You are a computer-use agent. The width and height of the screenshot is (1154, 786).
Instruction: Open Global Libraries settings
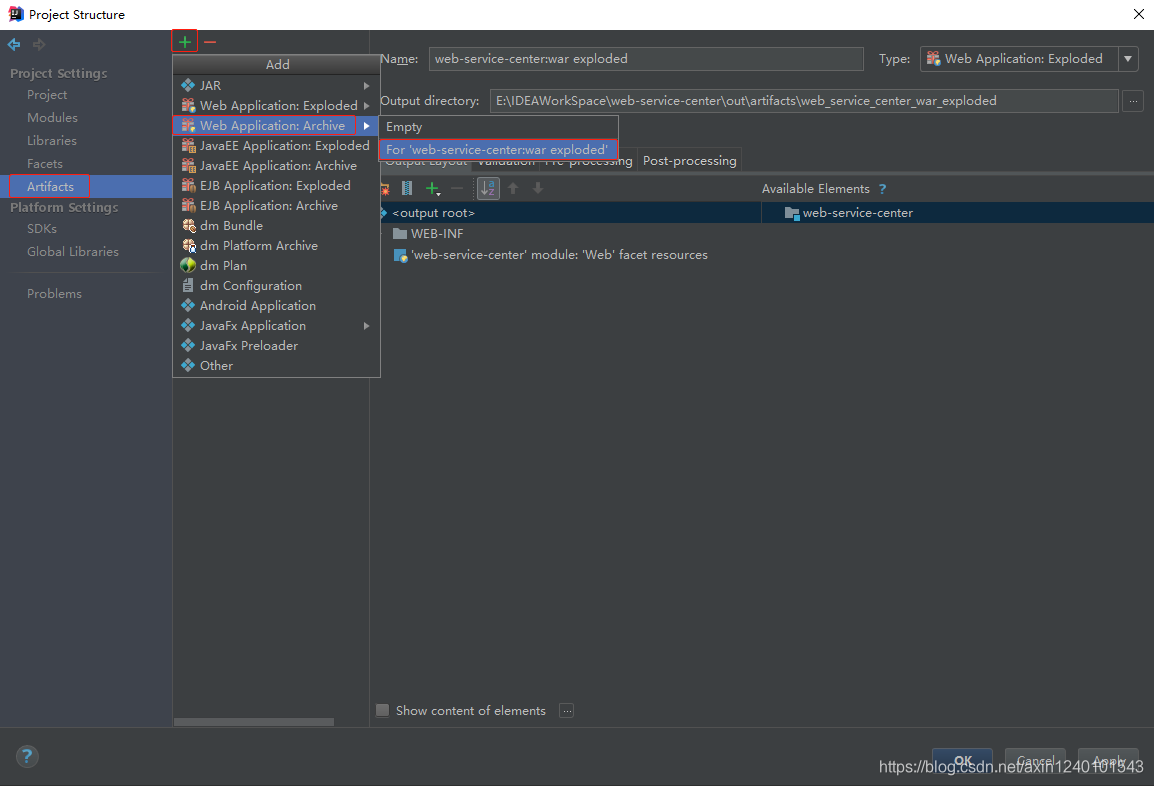pos(73,252)
